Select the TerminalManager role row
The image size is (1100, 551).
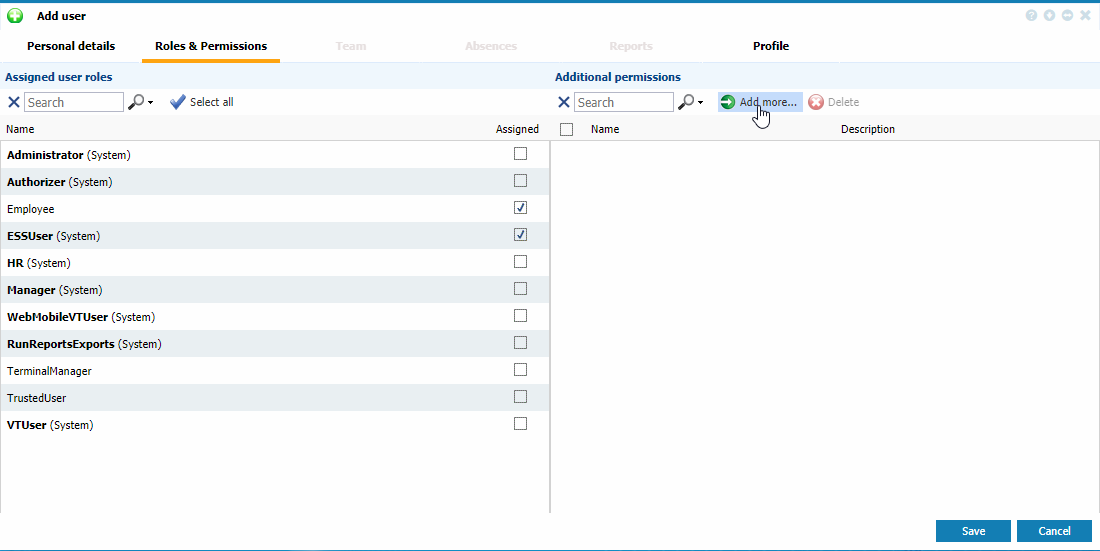[x=50, y=371]
